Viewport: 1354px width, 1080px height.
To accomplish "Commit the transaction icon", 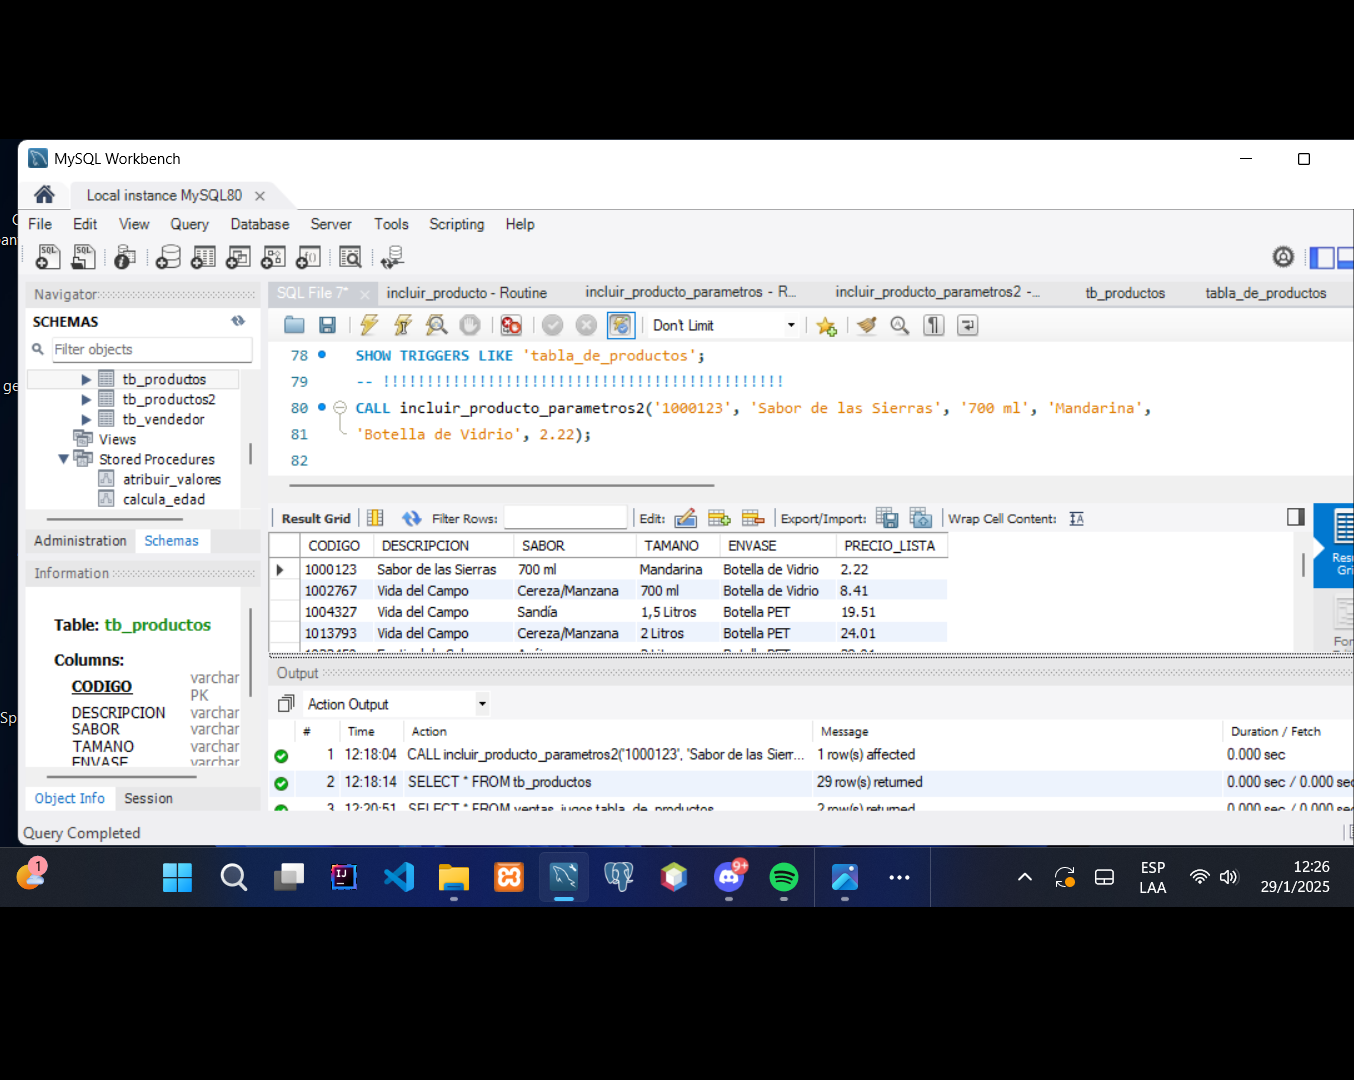I will coord(553,325).
